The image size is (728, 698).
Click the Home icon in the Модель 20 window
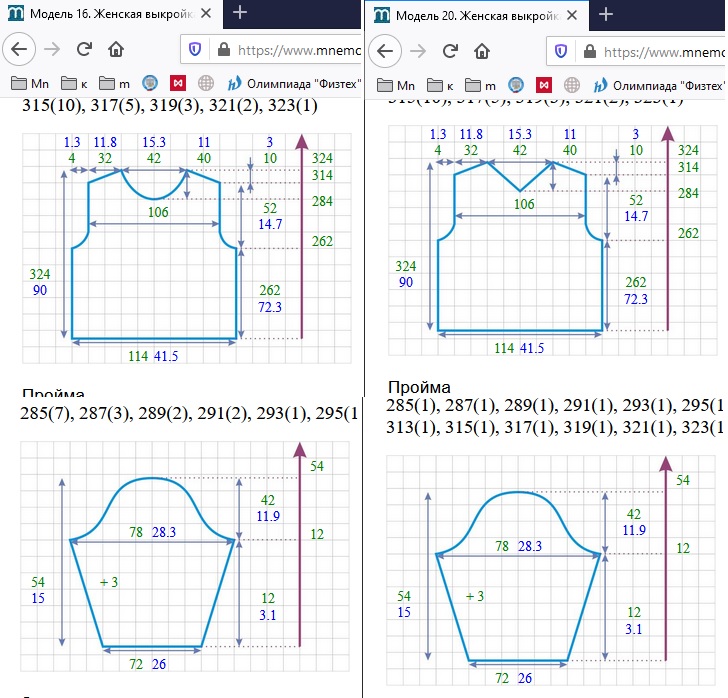click(483, 51)
